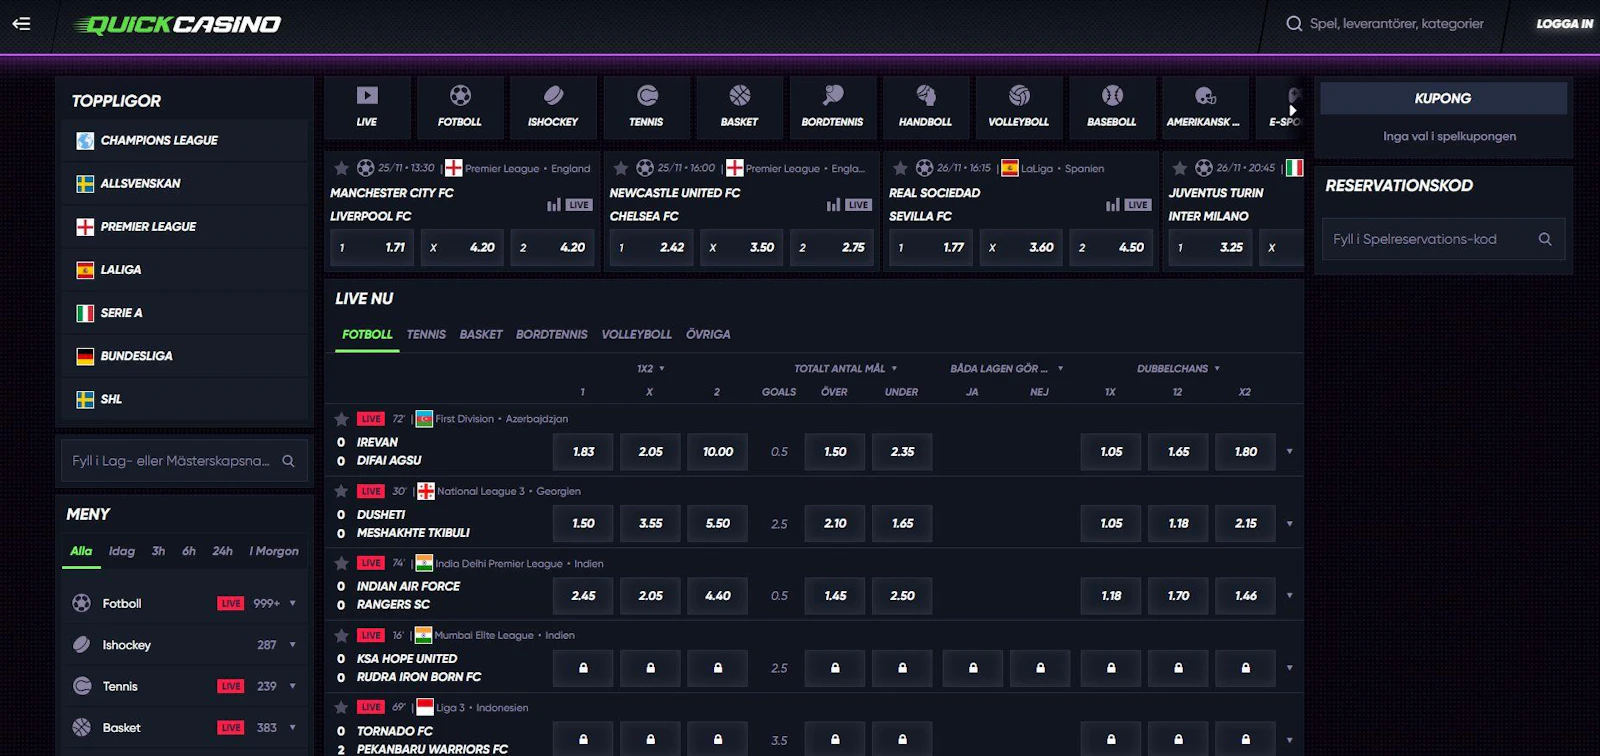Screen dimensions: 1600x756
Task: Click the Logga In button
Action: (1565, 23)
